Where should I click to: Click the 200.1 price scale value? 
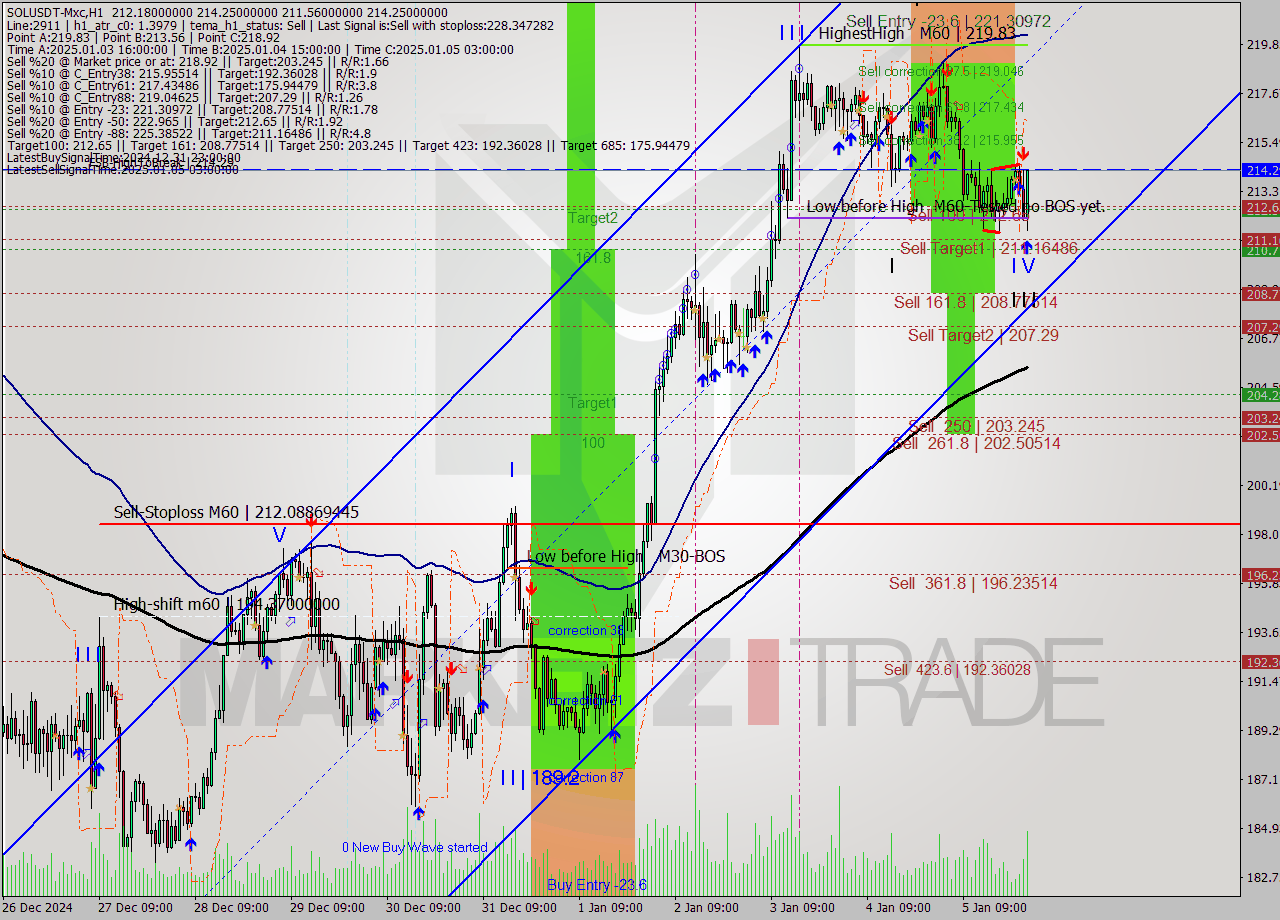tap(1261, 485)
